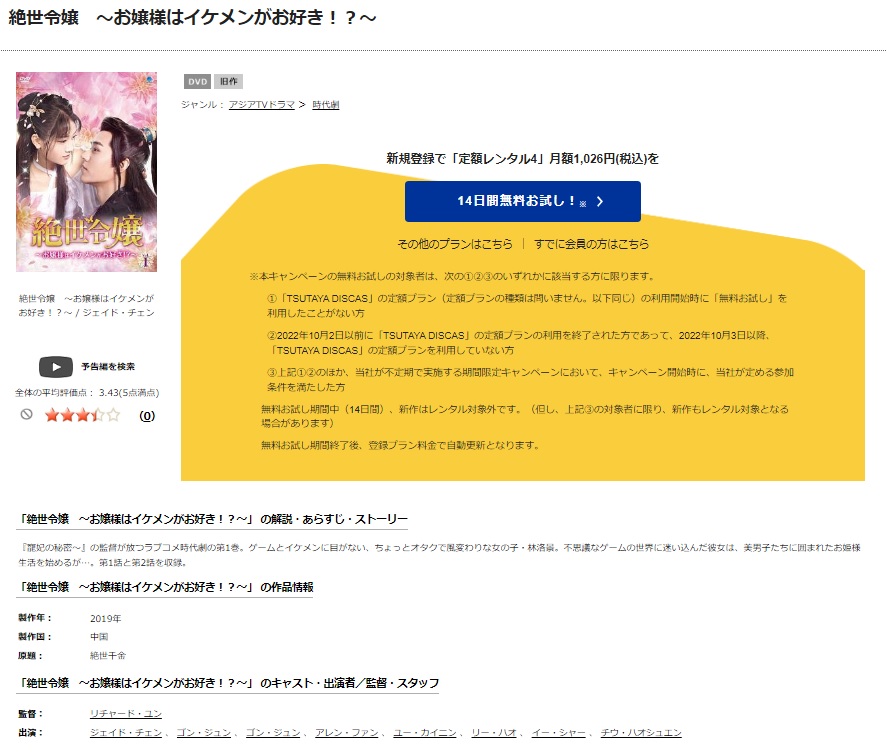
Task: Click the no-rating circle-slash icon
Action: point(27,415)
